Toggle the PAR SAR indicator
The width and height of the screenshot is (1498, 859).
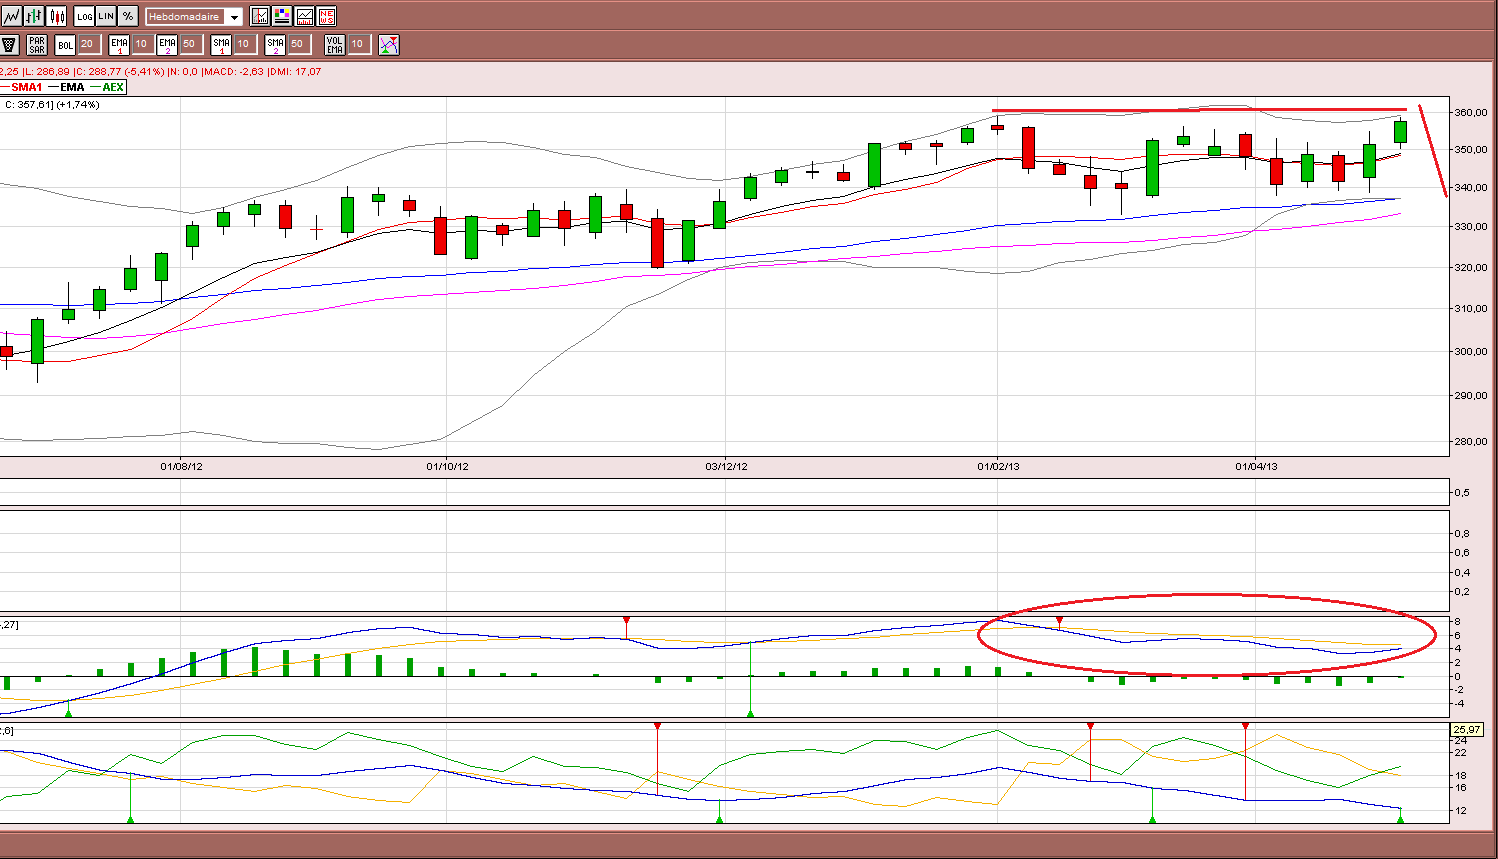(x=37, y=44)
